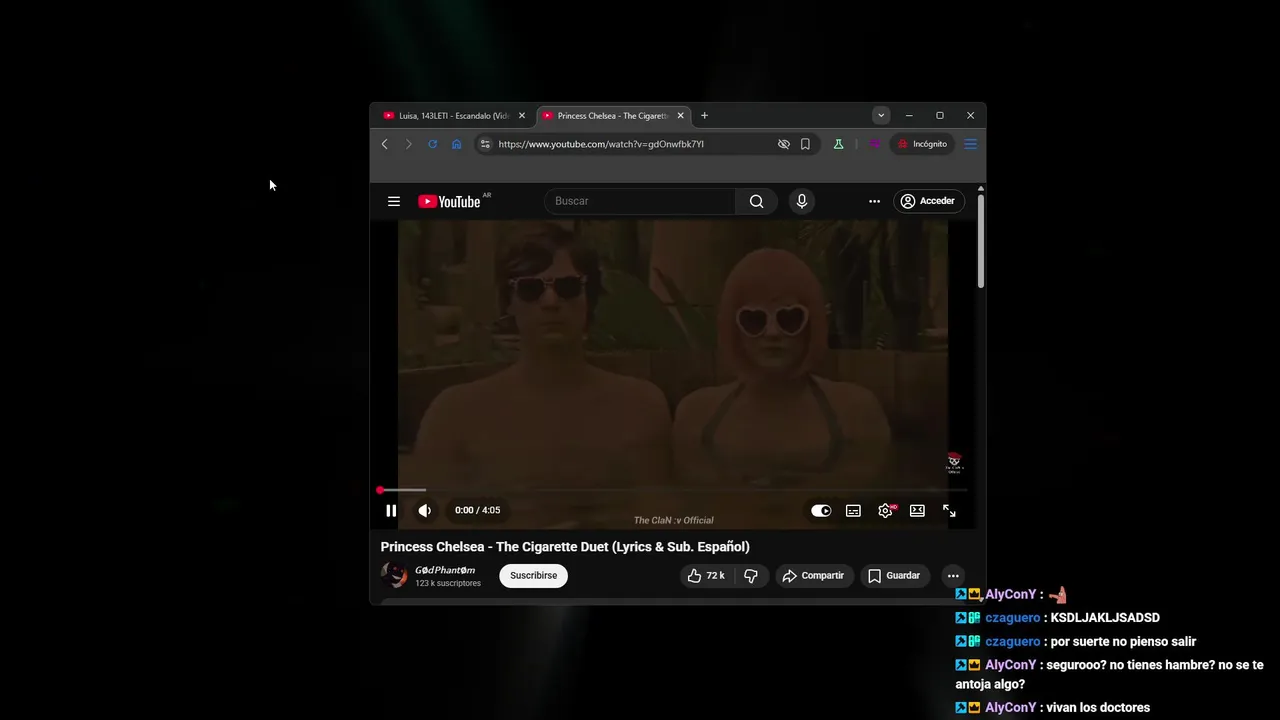This screenshot has width=1280, height=720.
Task: Turn on subtitles with captions icon
Action: pyautogui.click(x=853, y=510)
